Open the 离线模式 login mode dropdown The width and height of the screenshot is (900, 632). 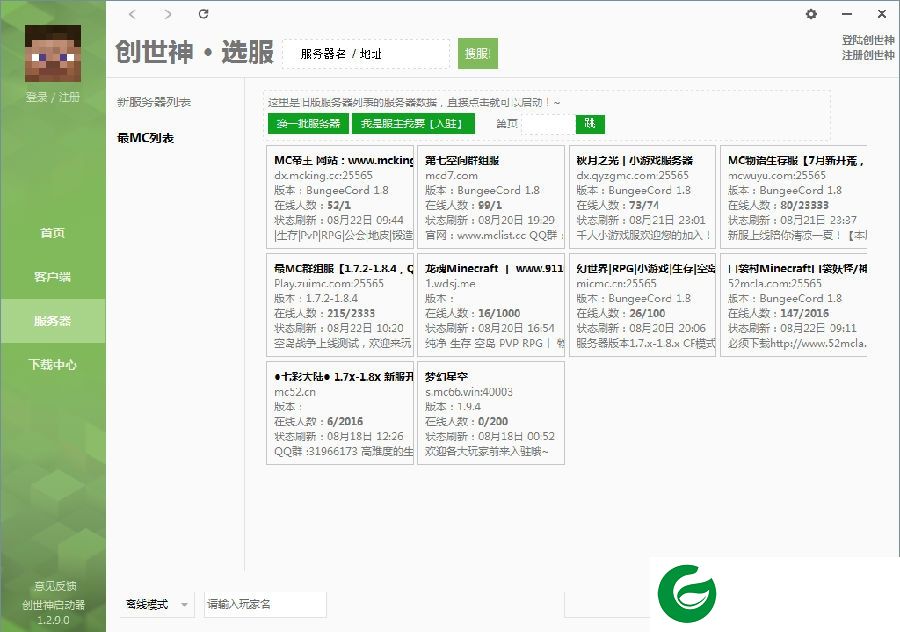coord(157,604)
